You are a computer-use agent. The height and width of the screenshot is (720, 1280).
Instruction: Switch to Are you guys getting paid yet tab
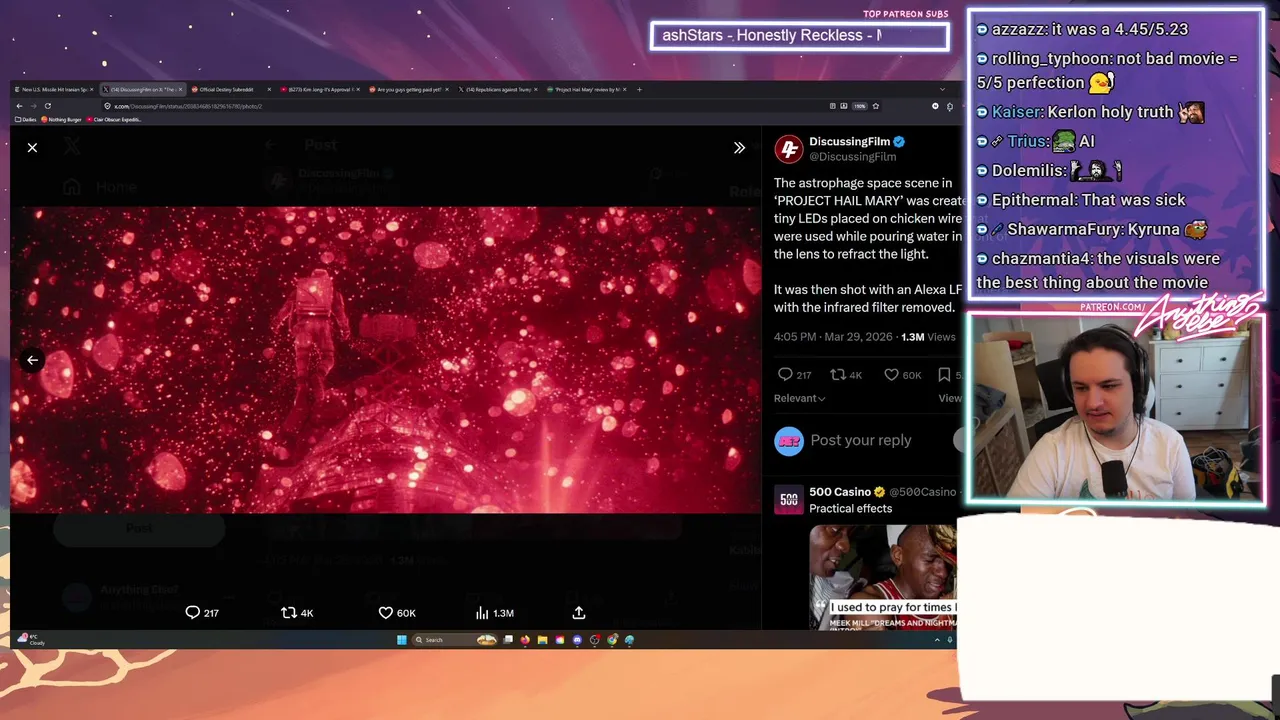coord(408,89)
